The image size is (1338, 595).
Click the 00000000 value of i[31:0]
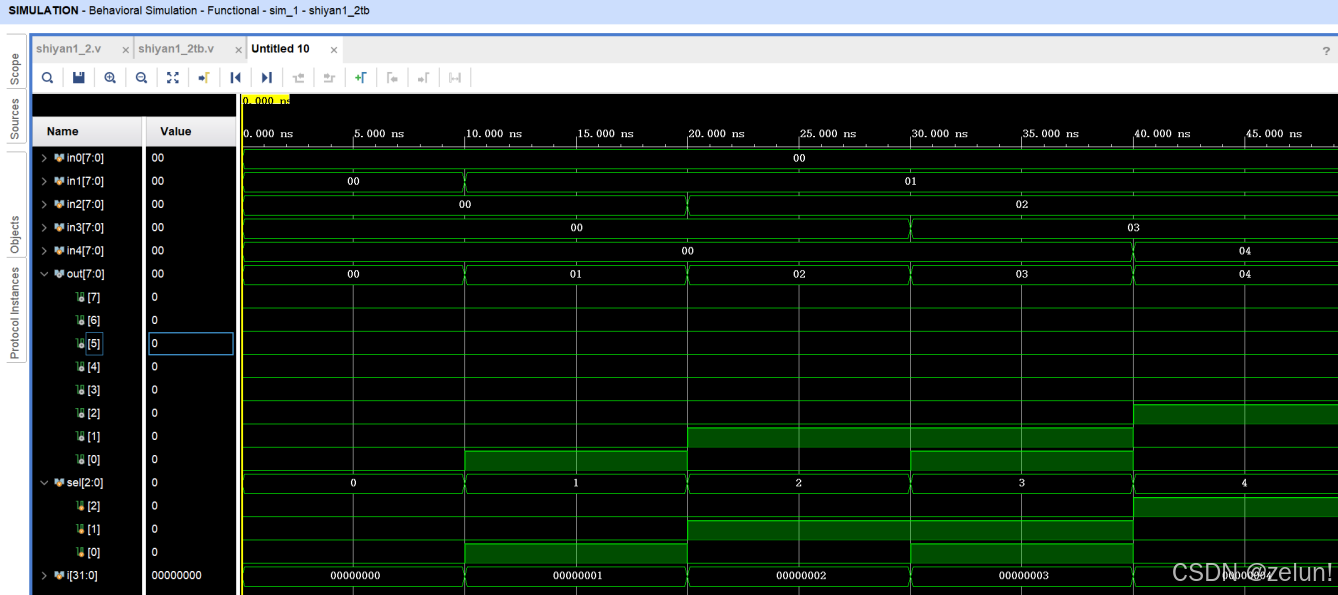(176, 576)
